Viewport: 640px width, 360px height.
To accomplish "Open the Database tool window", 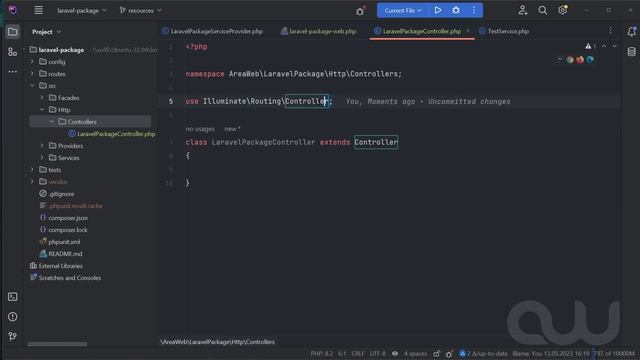I will pos(631,51).
